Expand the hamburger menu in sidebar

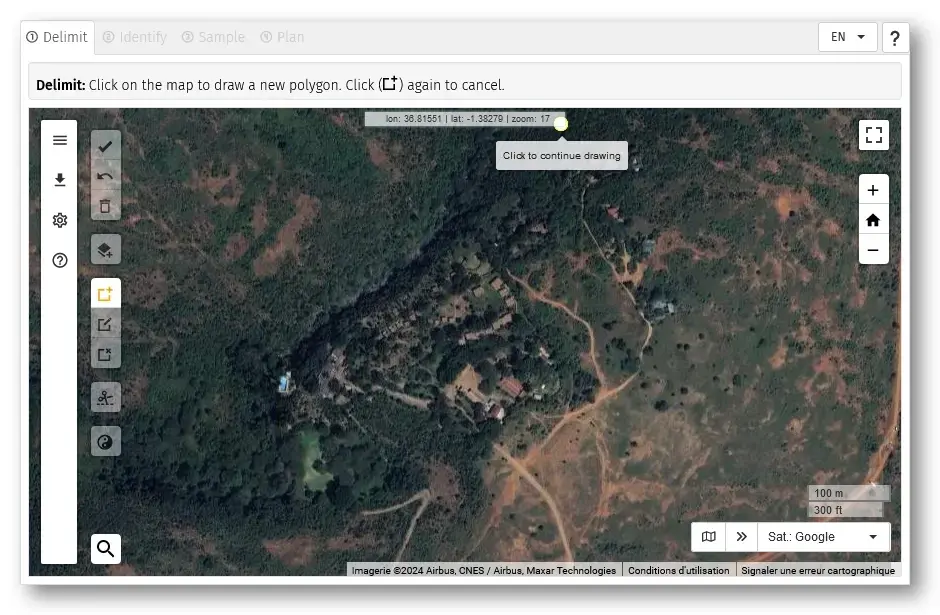point(60,140)
